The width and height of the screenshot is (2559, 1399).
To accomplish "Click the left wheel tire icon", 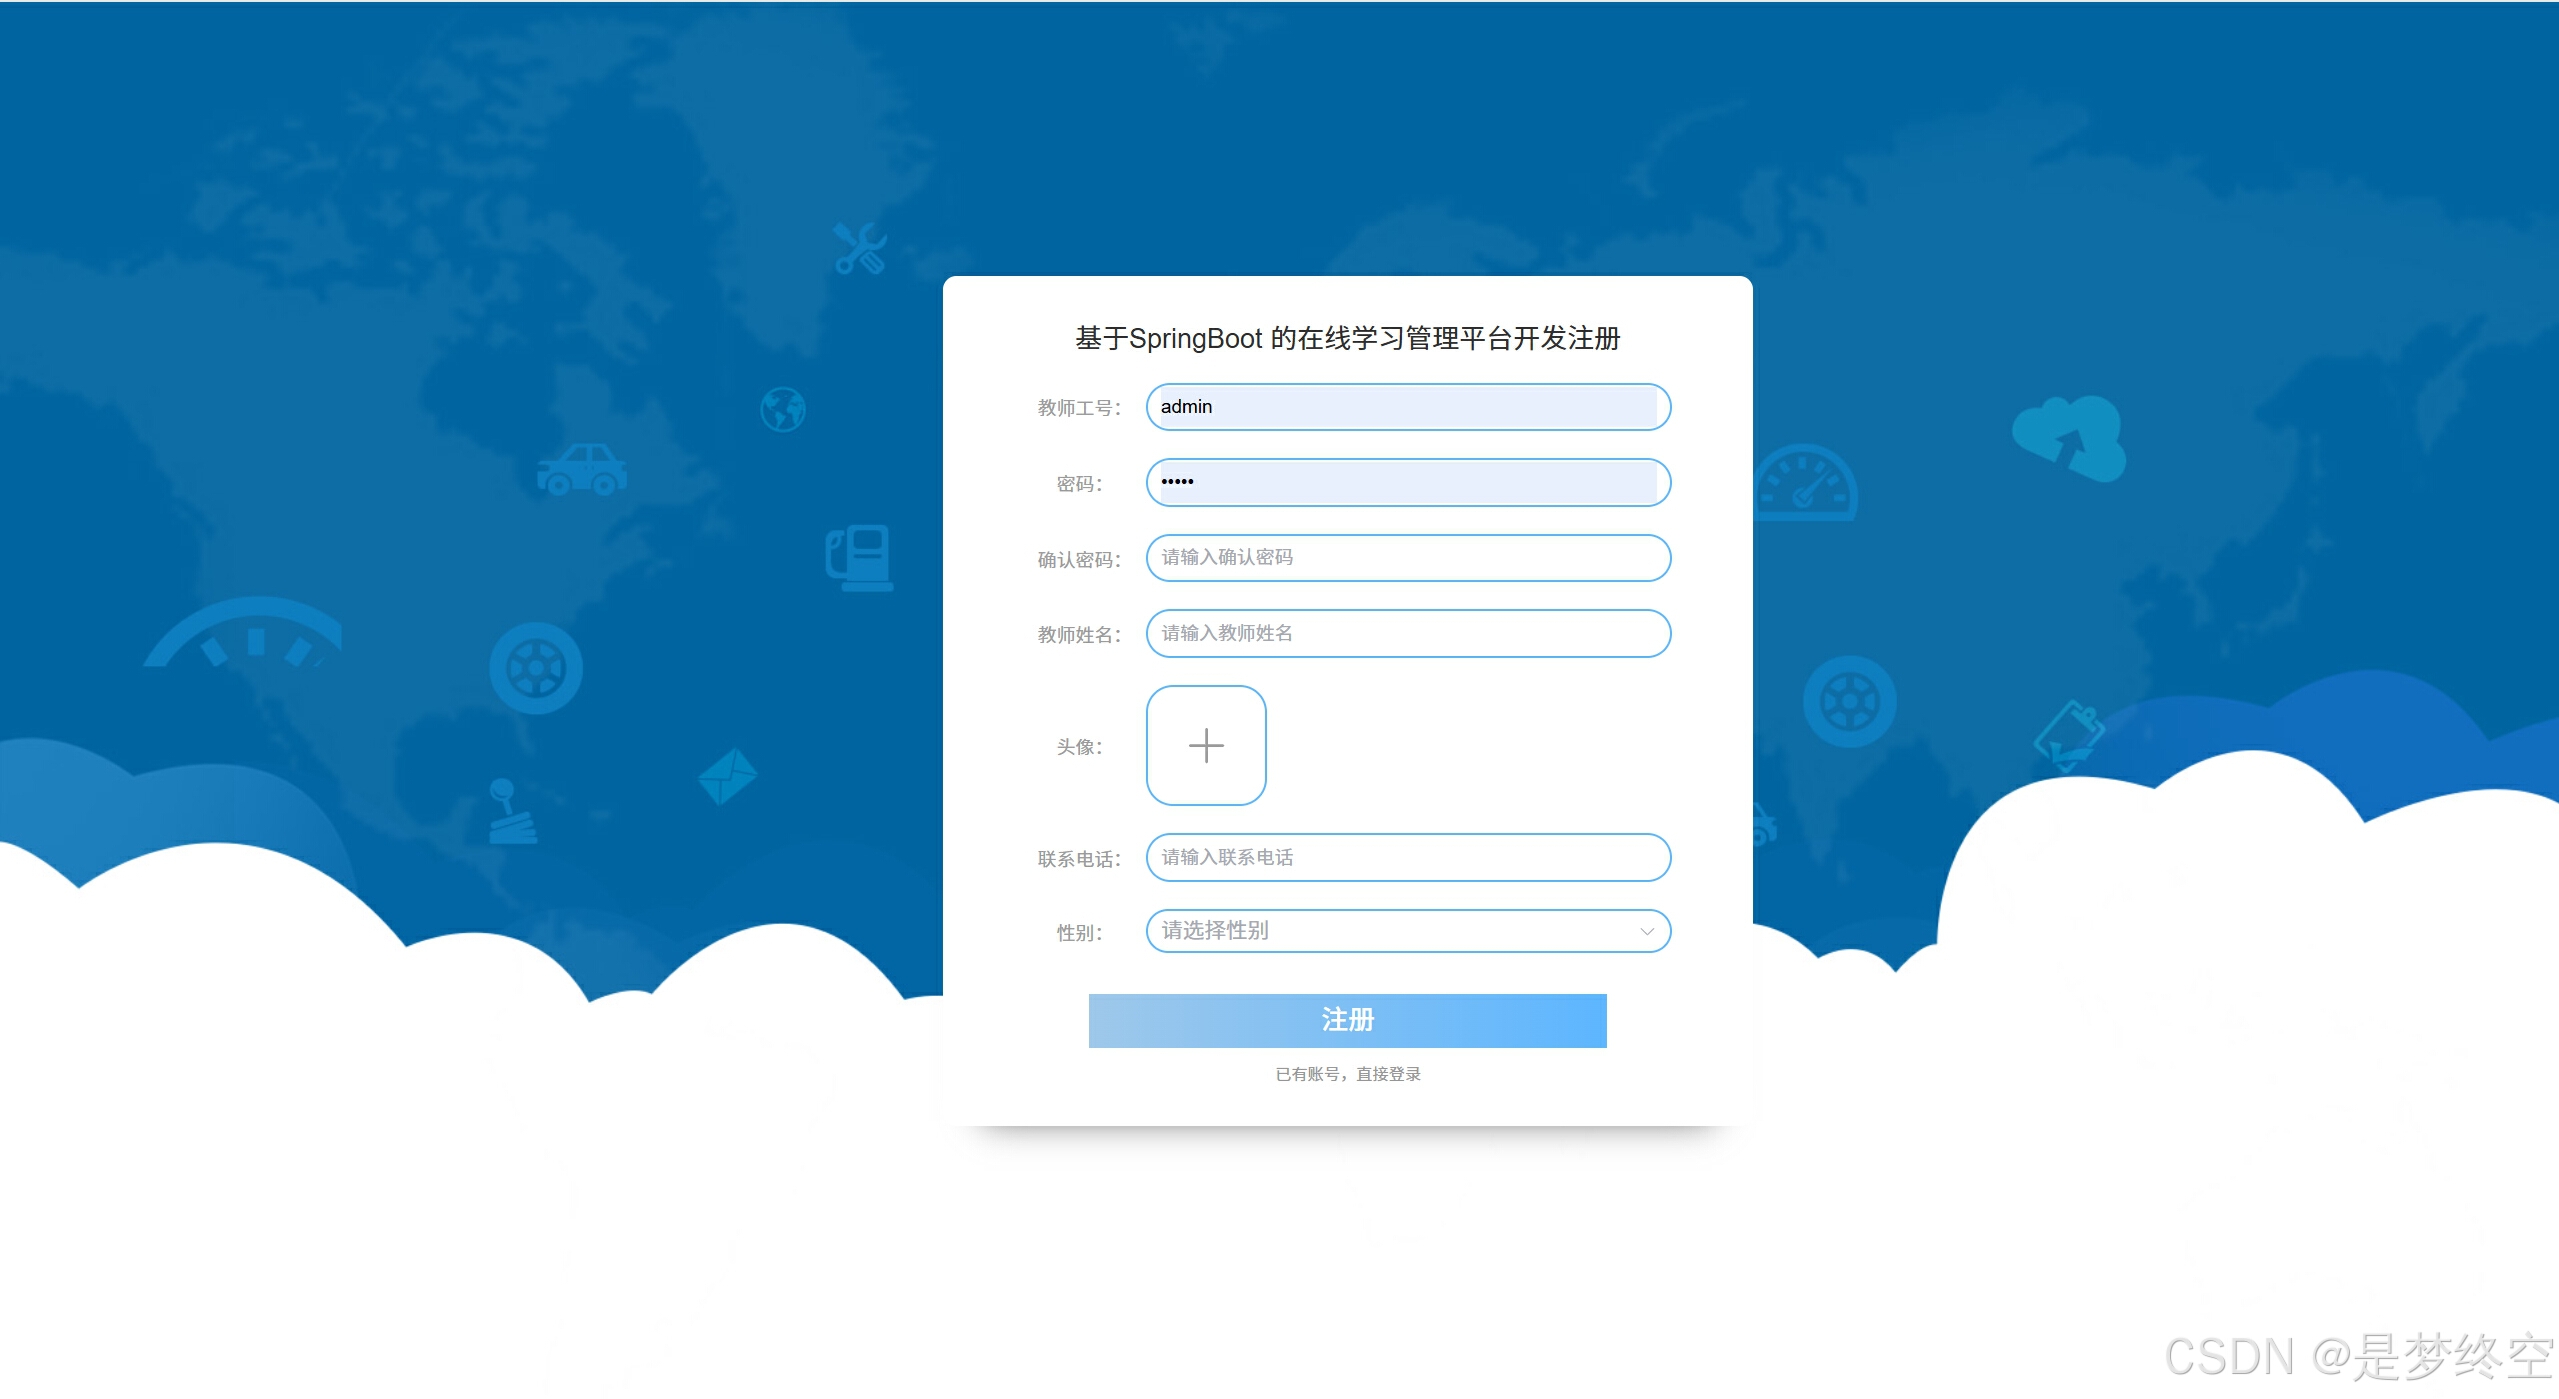I will 536,668.
